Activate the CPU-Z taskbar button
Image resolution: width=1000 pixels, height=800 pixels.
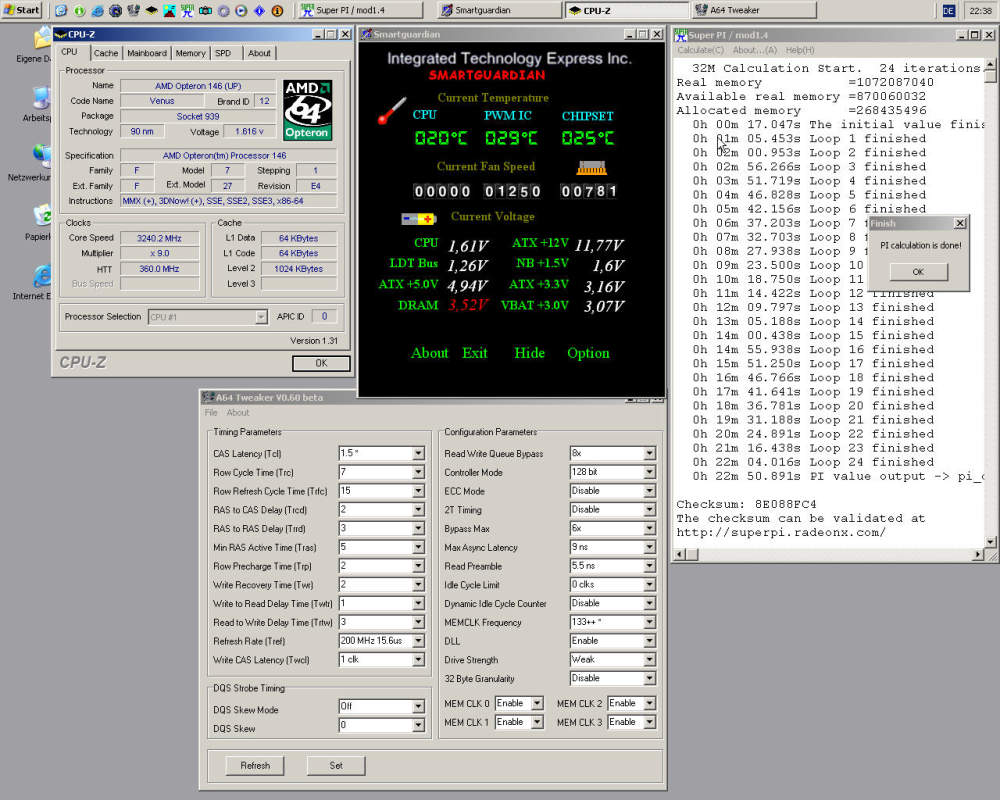628,10
